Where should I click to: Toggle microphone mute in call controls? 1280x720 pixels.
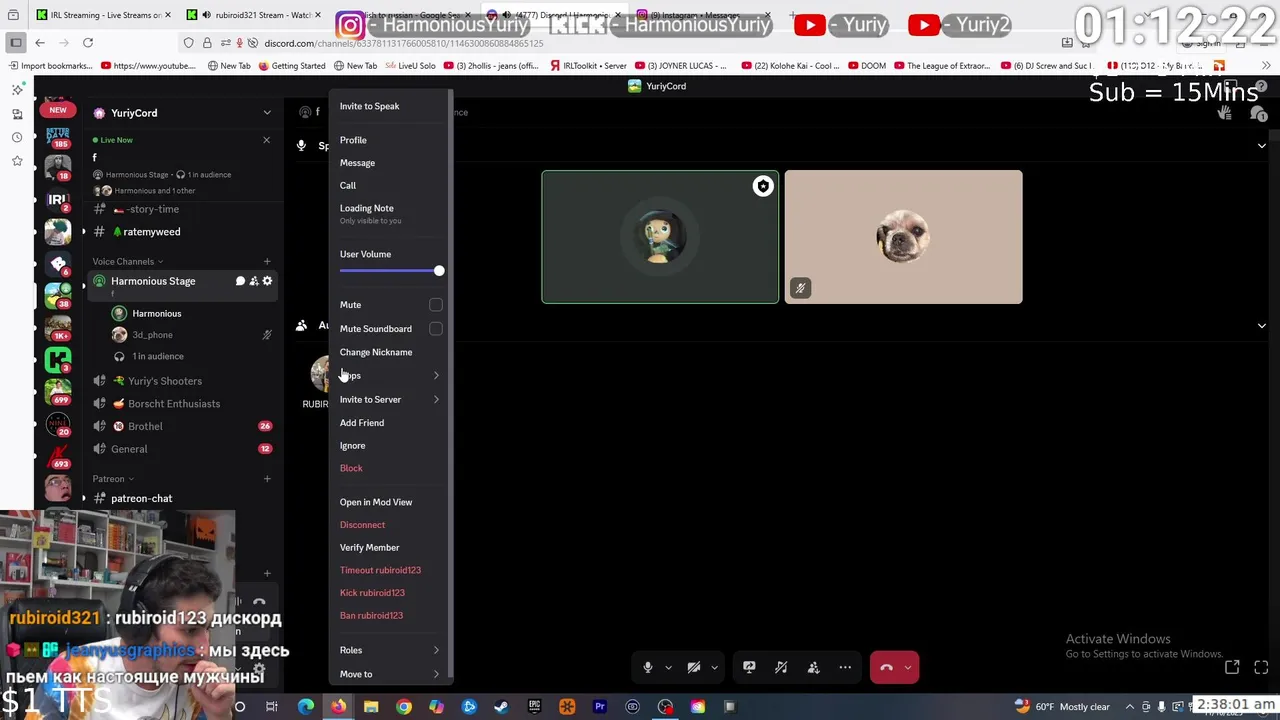[x=648, y=667]
